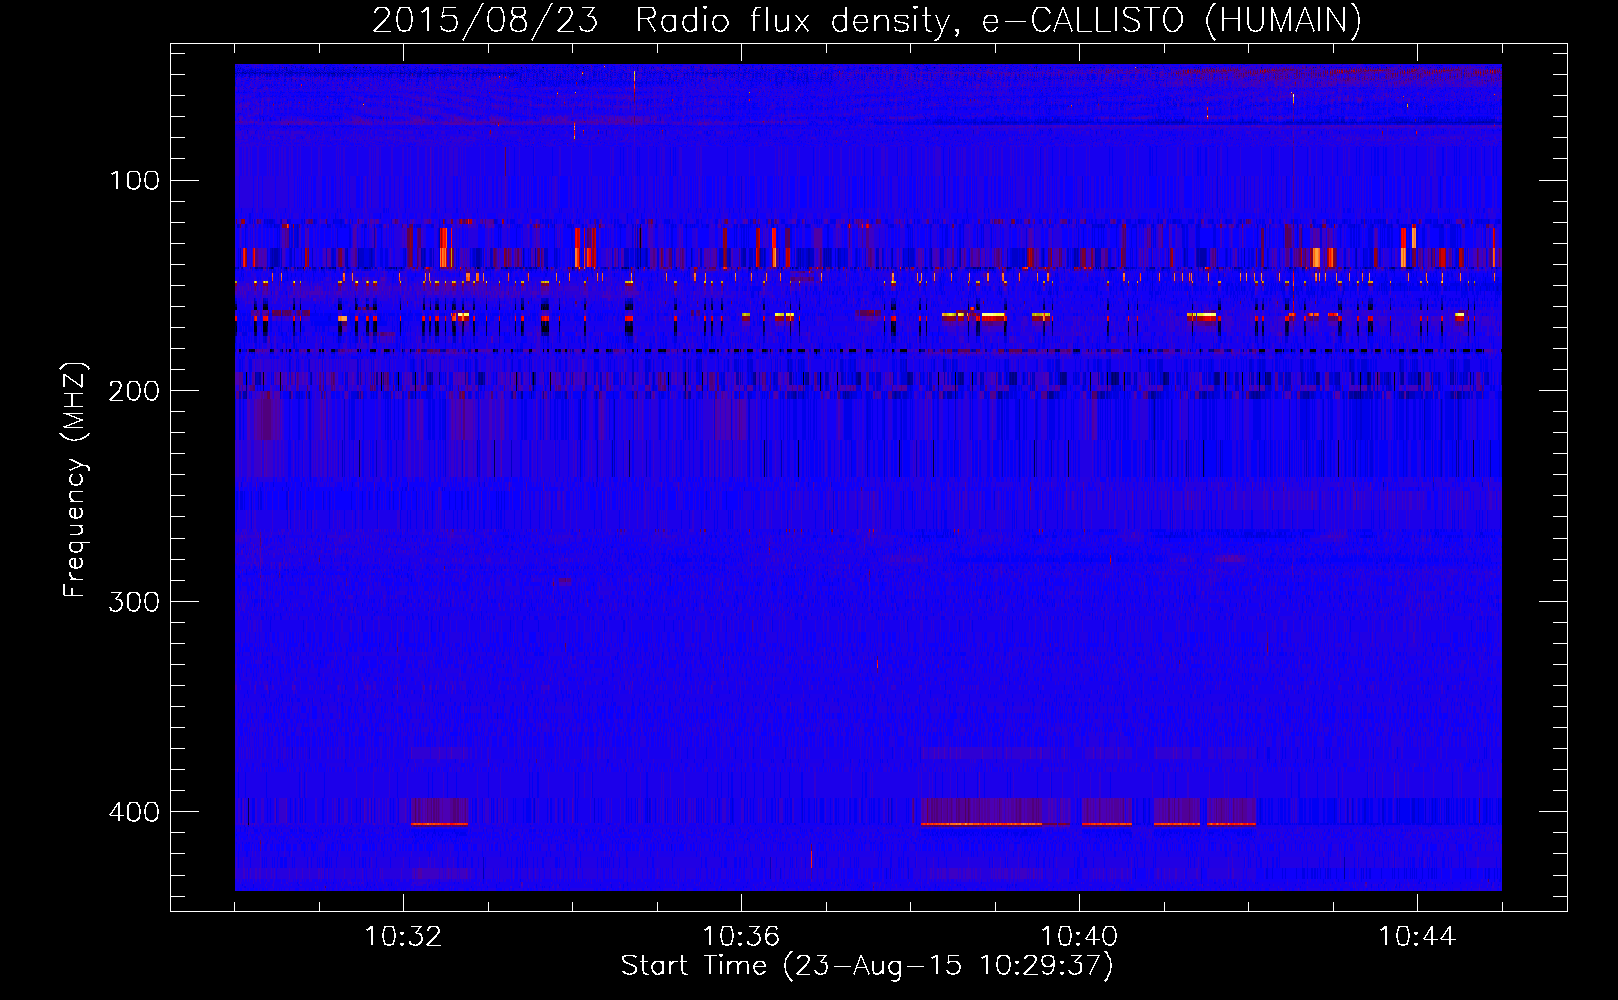Click the '10:40' time tick label
This screenshot has width=1618, height=1000.
coord(1079,937)
